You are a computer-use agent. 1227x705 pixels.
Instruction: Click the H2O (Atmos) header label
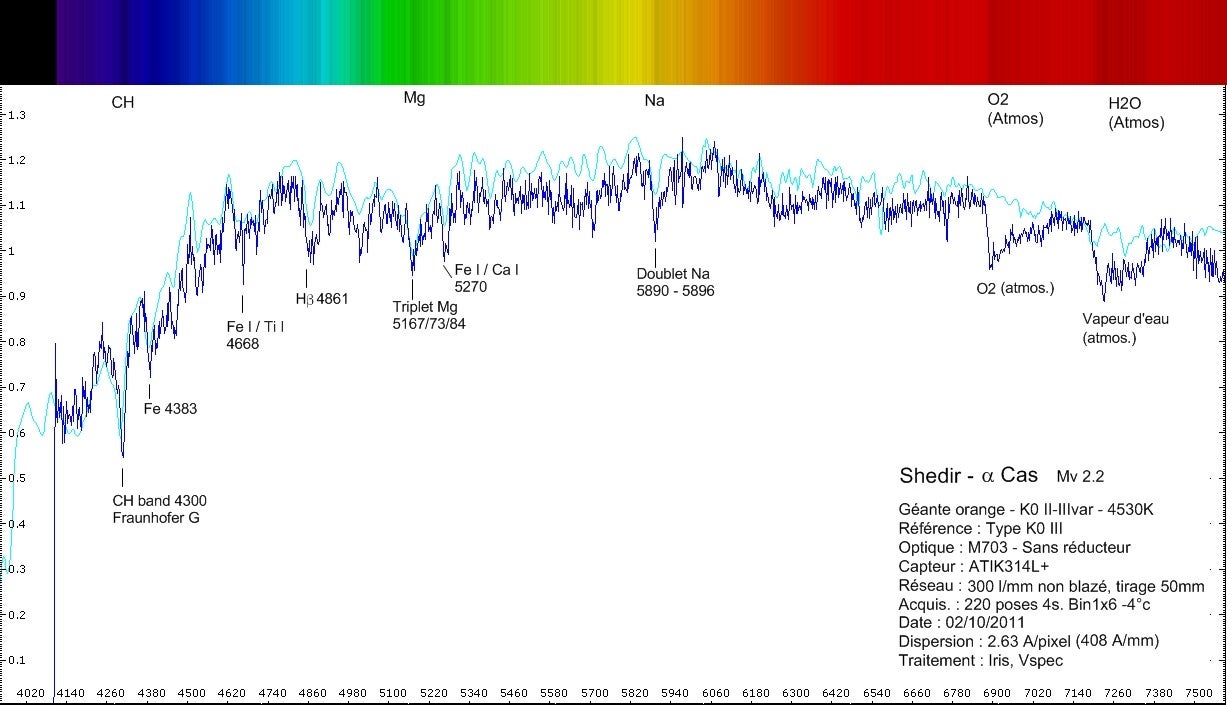tap(1136, 113)
